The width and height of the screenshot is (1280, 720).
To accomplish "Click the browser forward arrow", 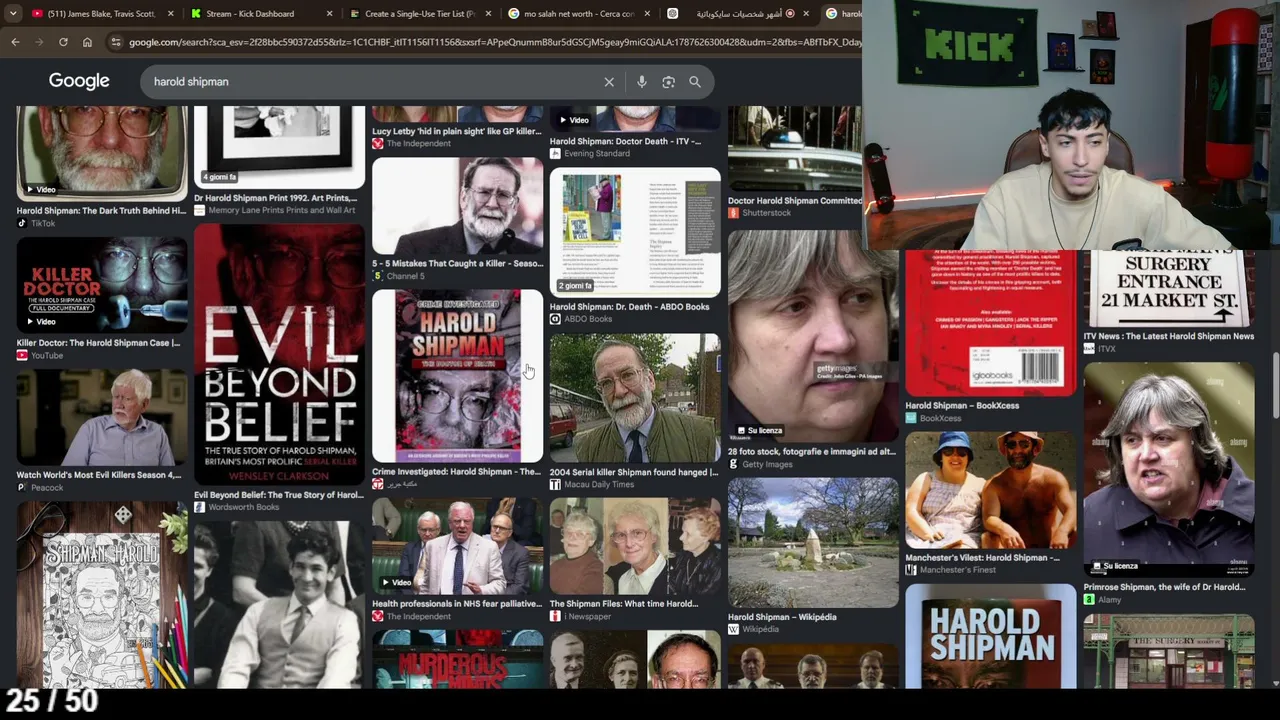I will pyautogui.click(x=39, y=42).
